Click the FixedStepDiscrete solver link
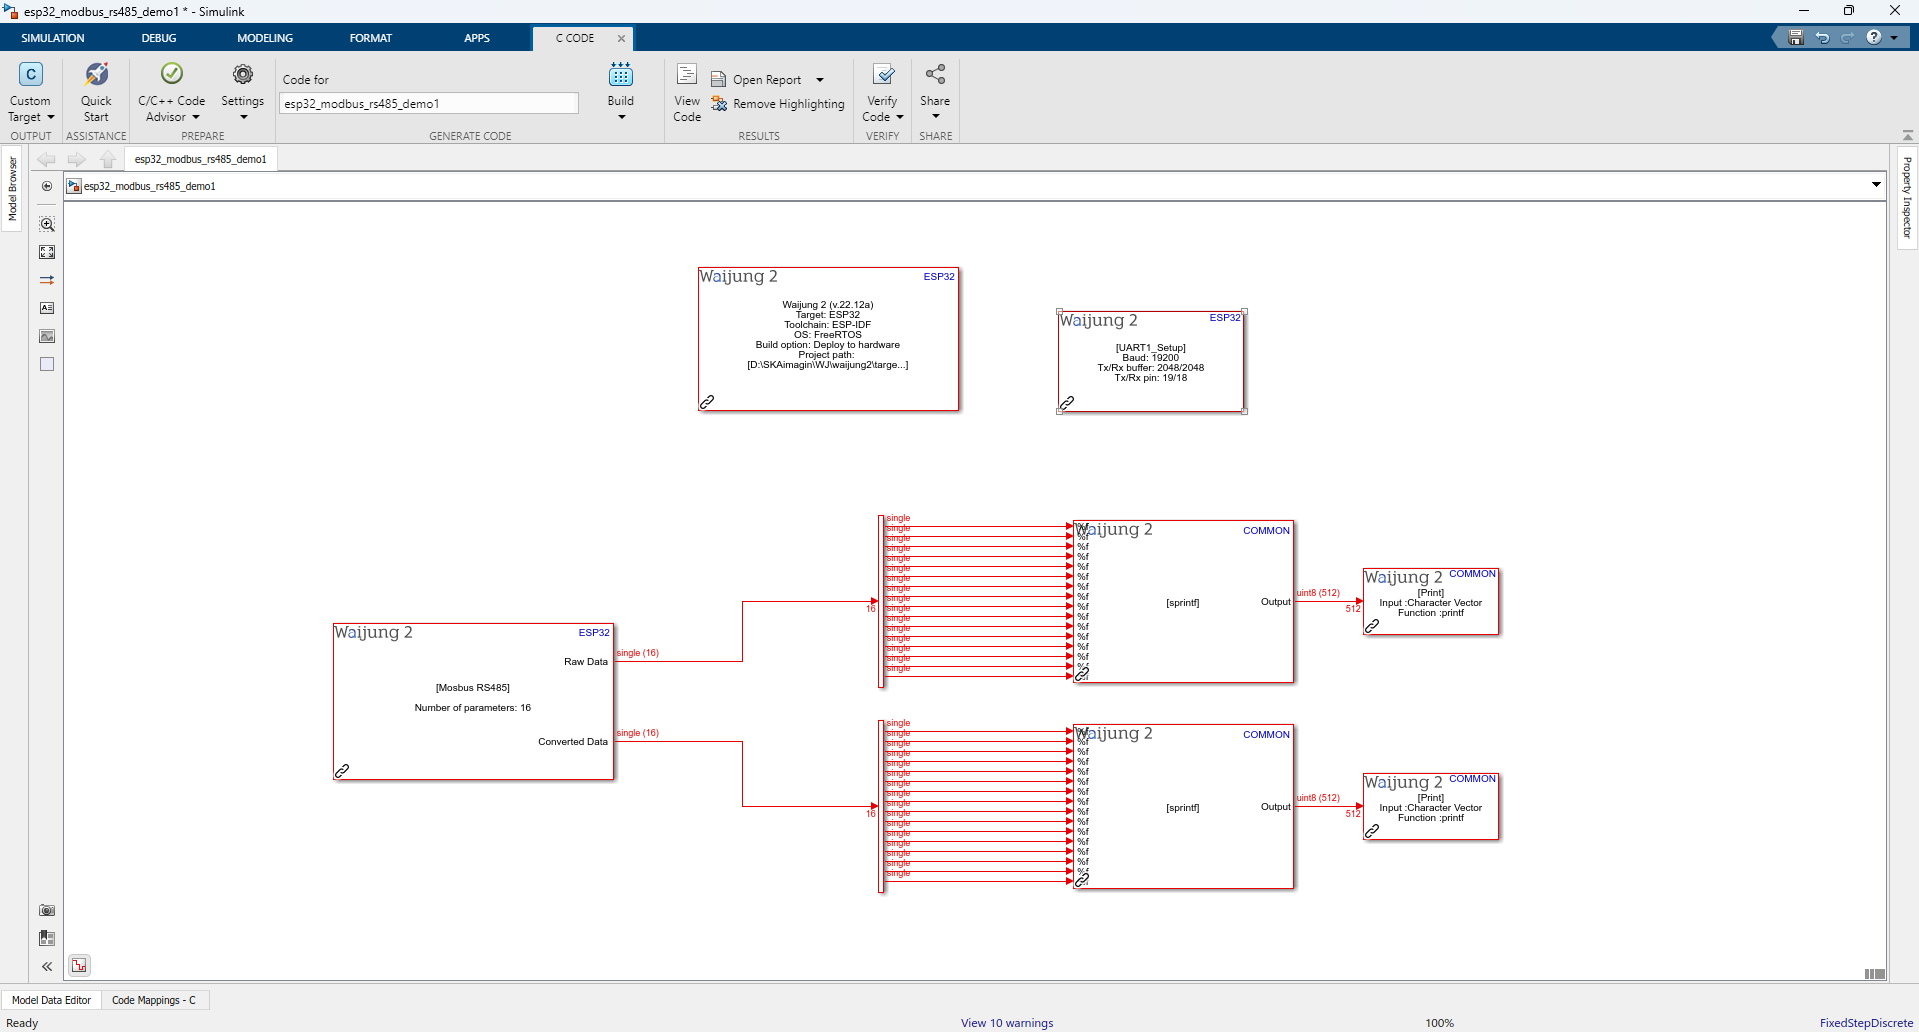This screenshot has width=1919, height=1032. pos(1866,1023)
